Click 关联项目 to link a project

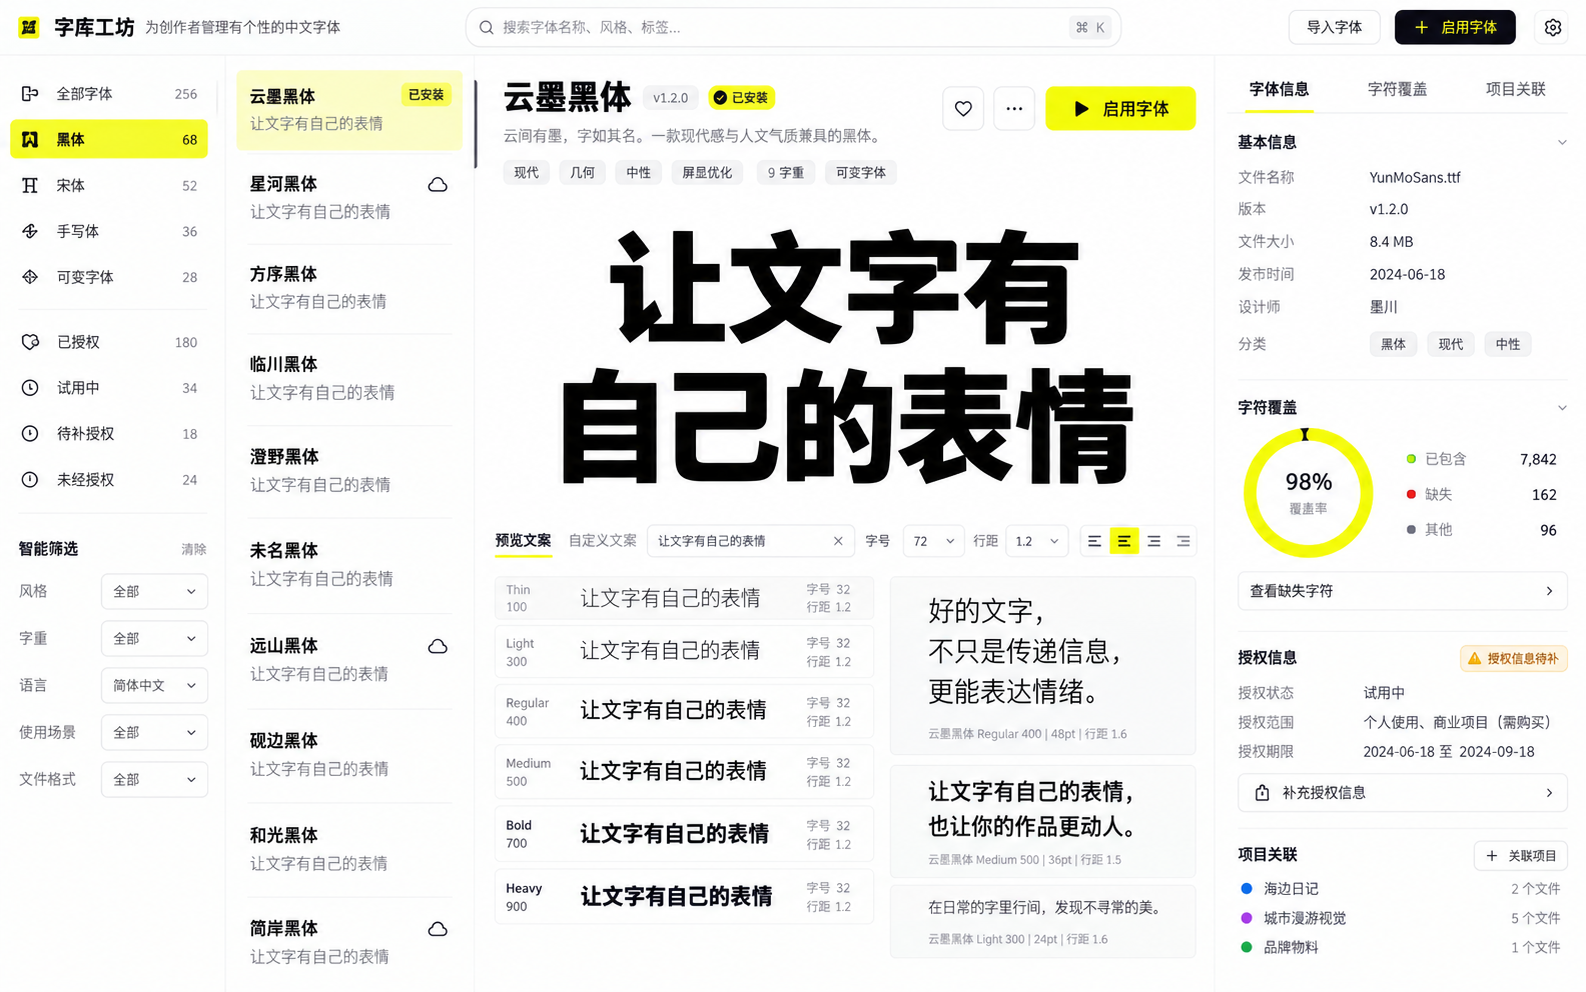[1520, 856]
